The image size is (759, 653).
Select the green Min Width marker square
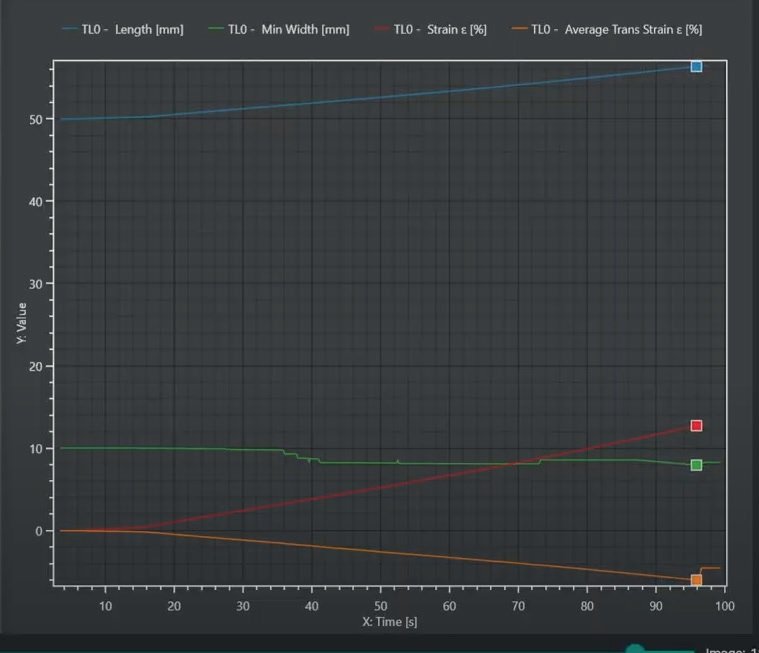click(696, 465)
